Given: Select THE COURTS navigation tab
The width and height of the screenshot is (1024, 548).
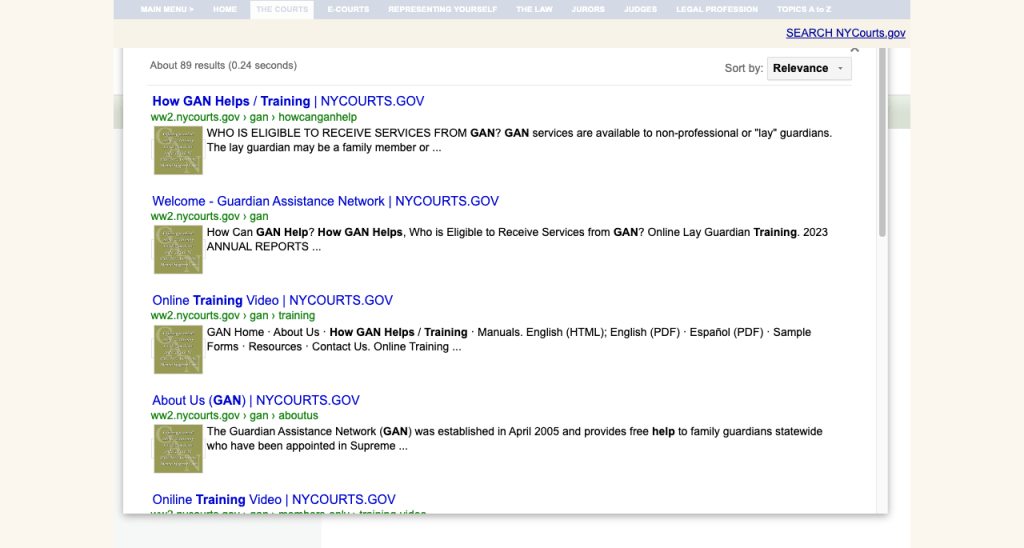Looking at the screenshot, I should coord(282,9).
